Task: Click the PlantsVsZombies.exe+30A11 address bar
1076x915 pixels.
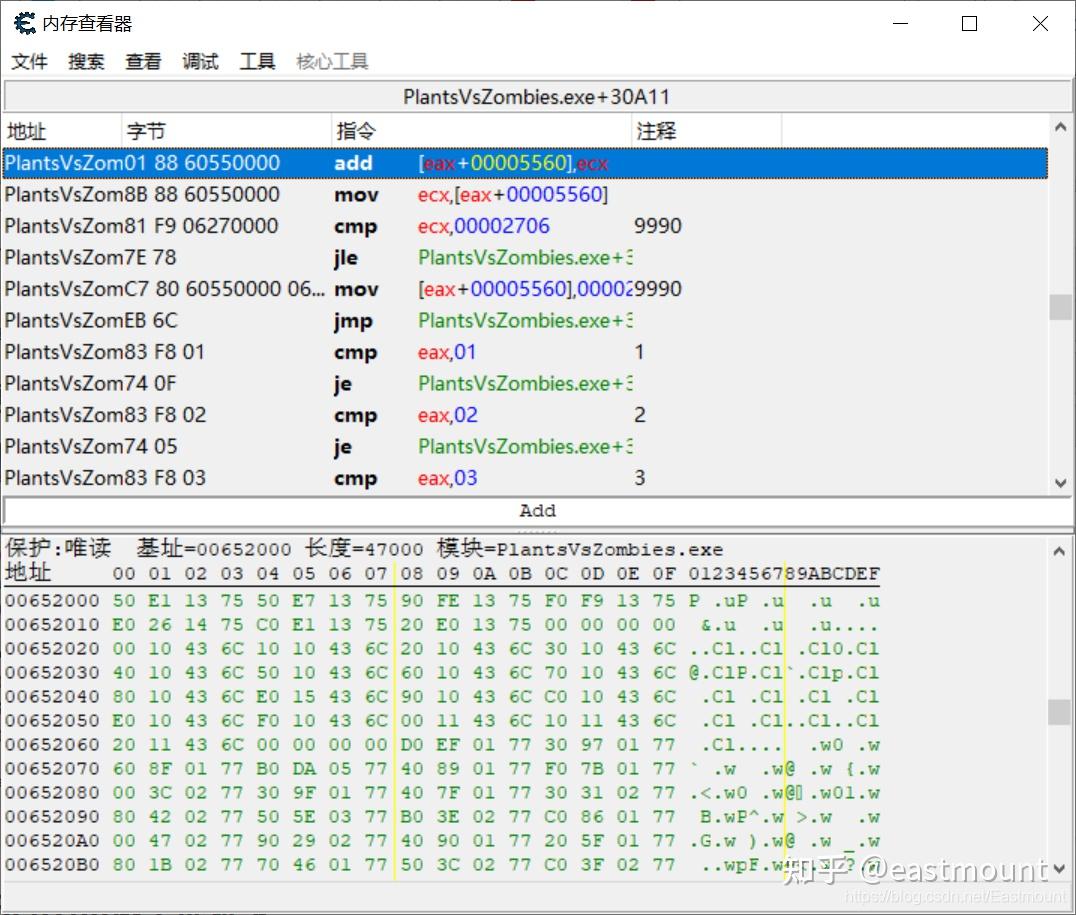Action: (537, 96)
